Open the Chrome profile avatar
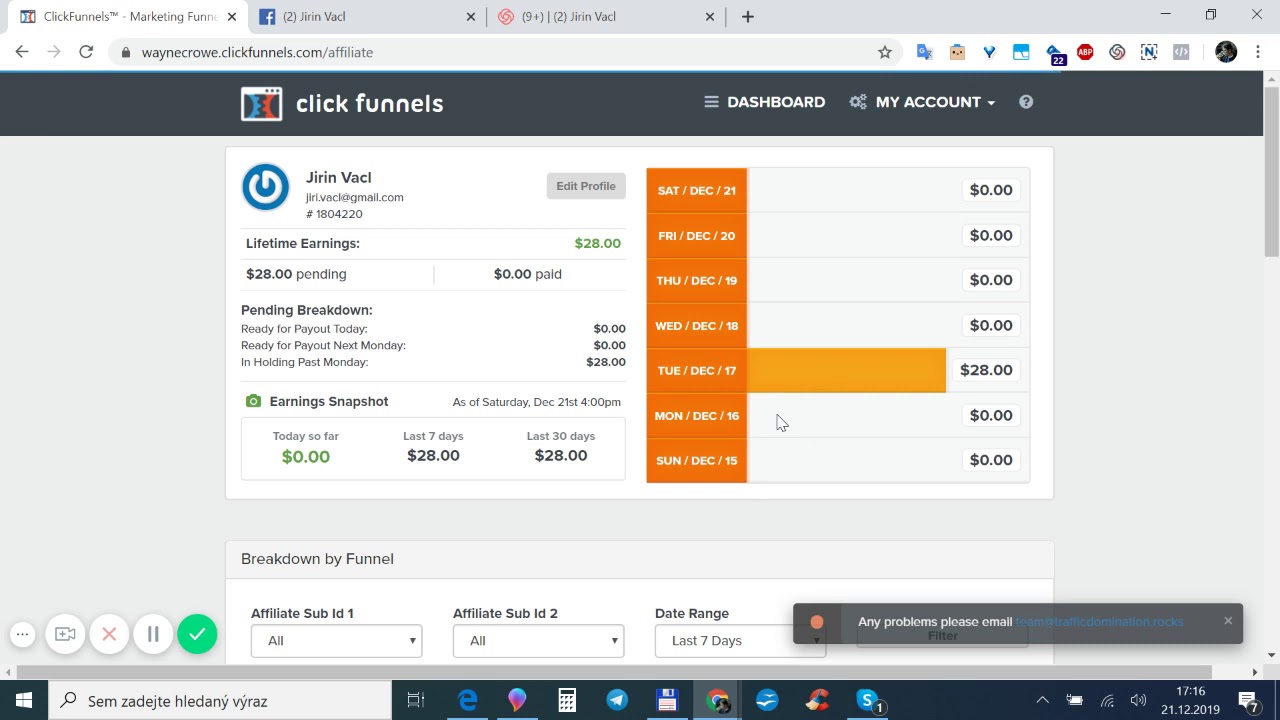The image size is (1280, 720). [x=1226, y=52]
